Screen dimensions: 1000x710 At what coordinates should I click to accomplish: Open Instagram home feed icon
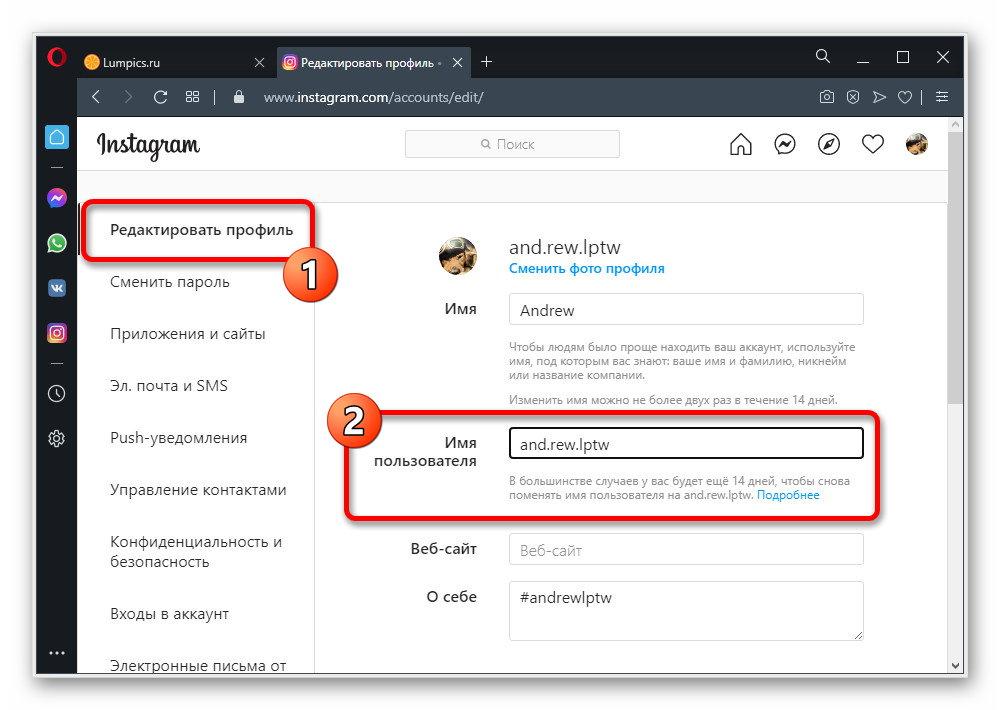coord(741,145)
